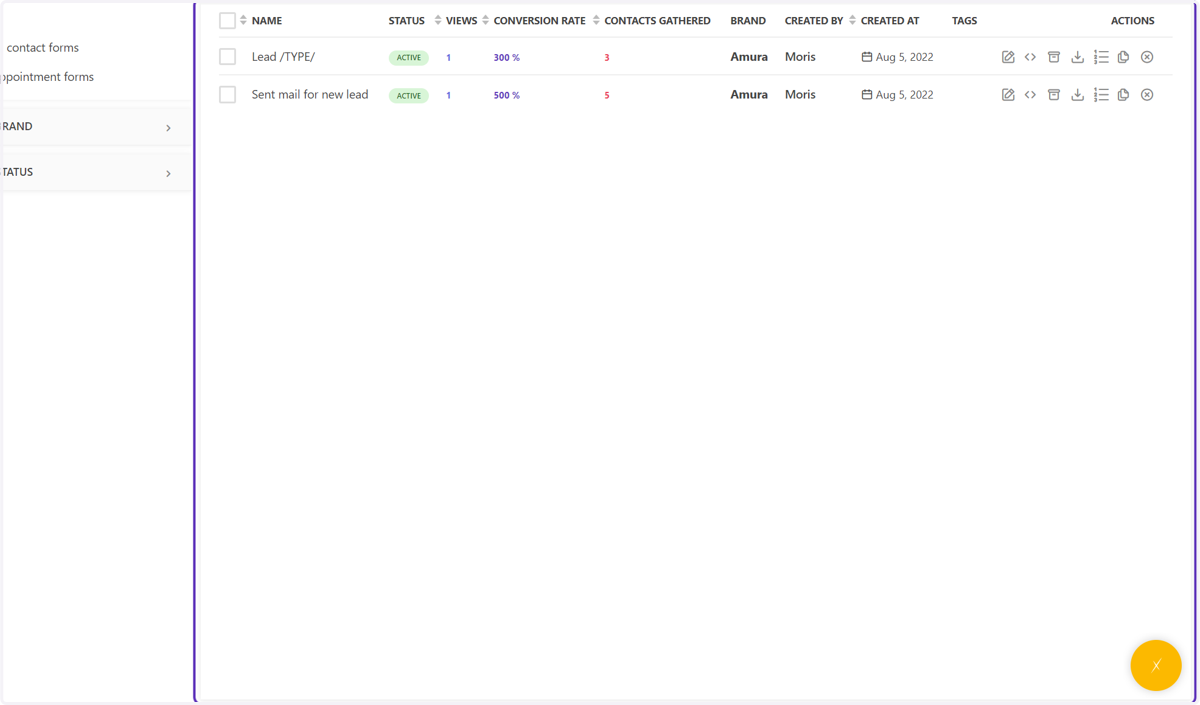Sort by Views using arrows
The height and width of the screenshot is (705, 1200).
coord(438,20)
